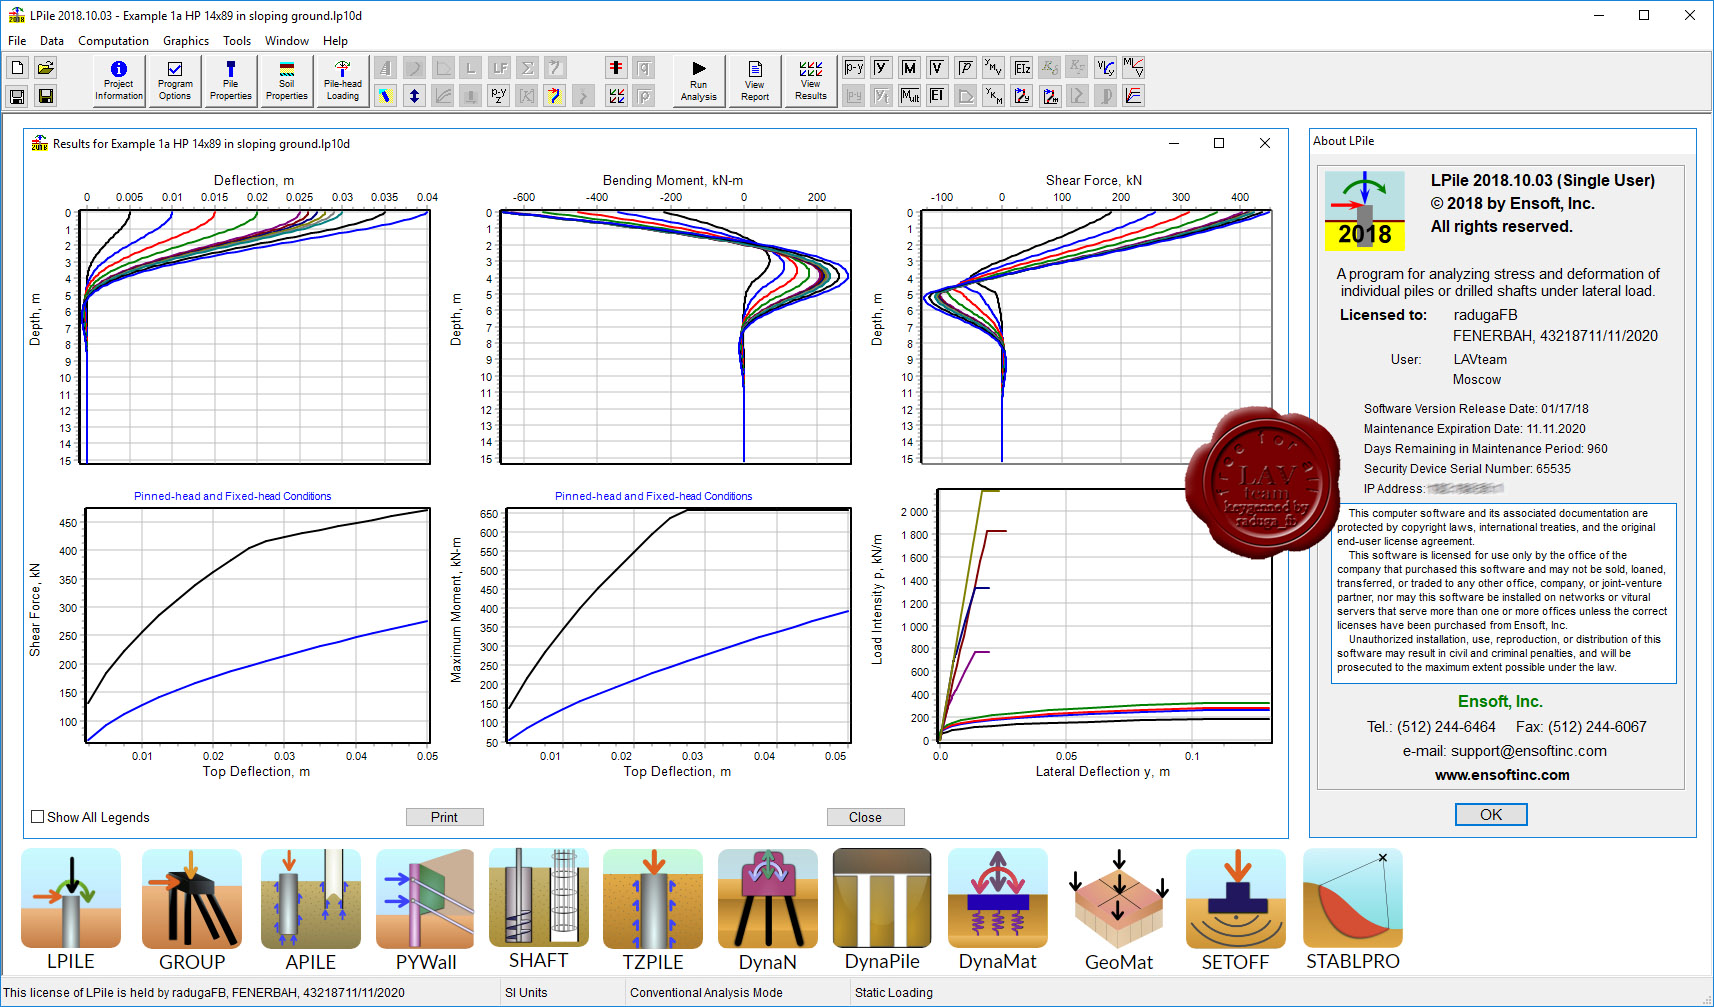Open File menu
This screenshot has height=1007, width=1714.
click(17, 41)
